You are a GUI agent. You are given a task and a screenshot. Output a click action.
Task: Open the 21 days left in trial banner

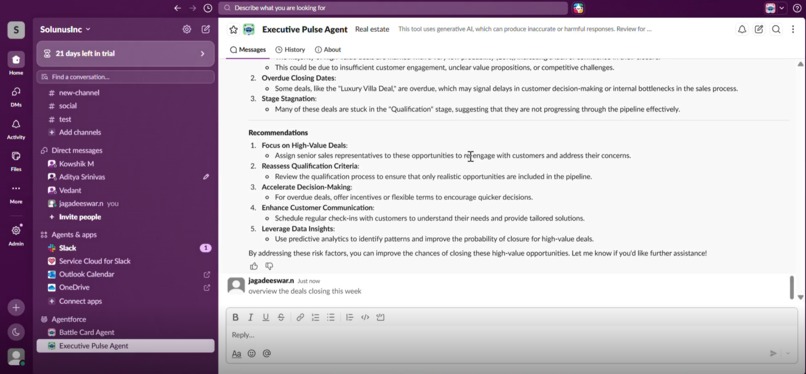125,53
